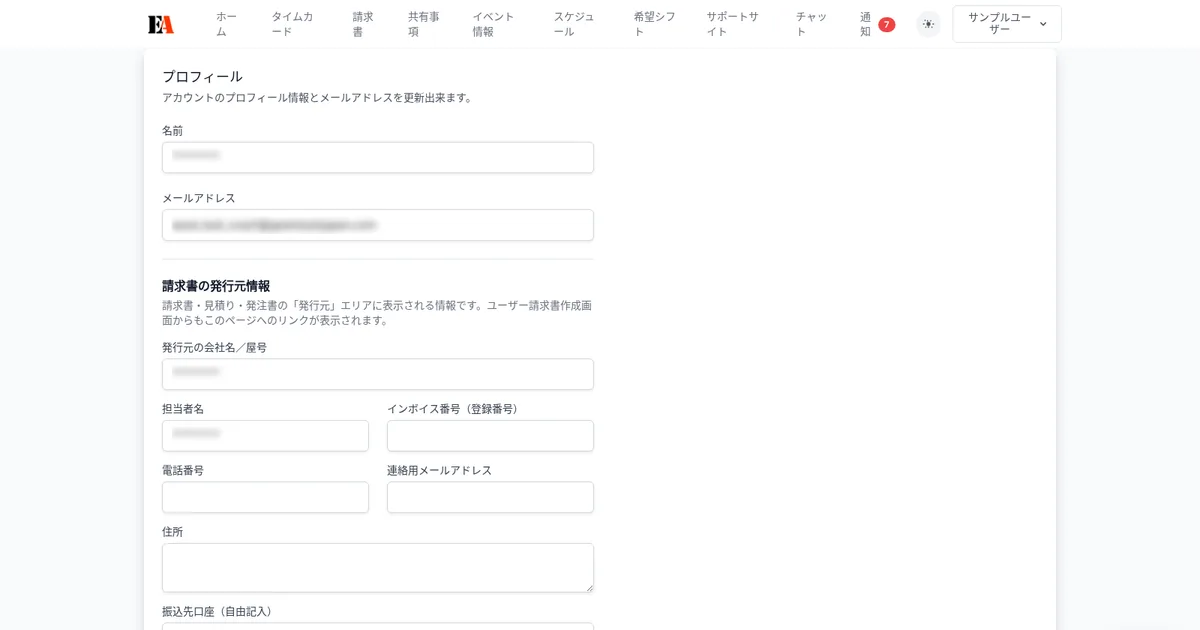Viewport: 1200px width, 630px height.
Task: Switch to the 請求書 section
Action: point(361,23)
